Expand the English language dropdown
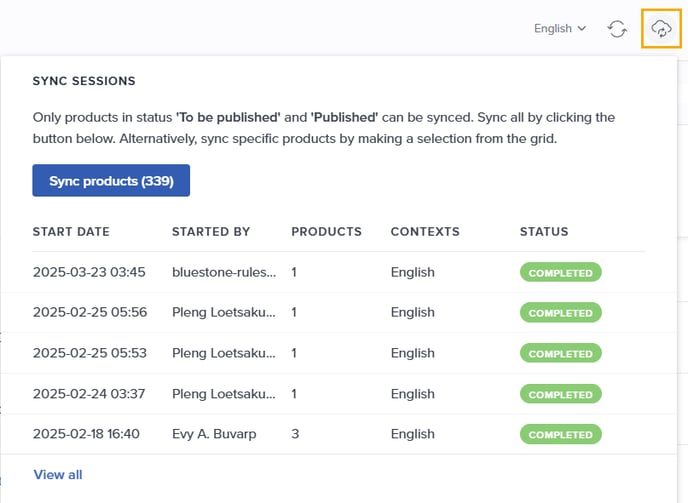The width and height of the screenshot is (688, 503). [560, 29]
